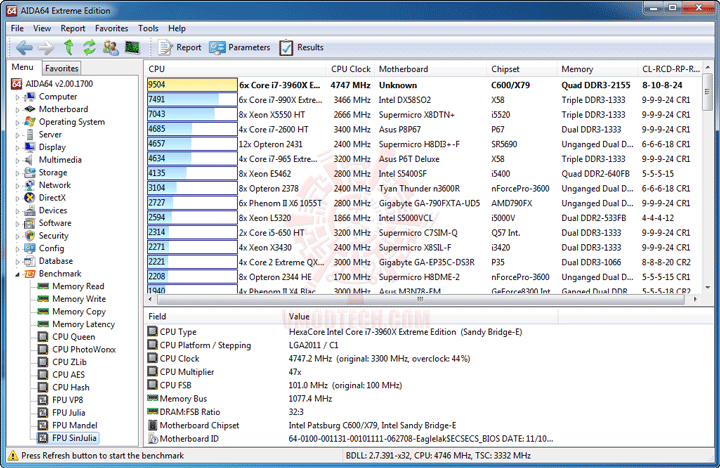Open the Parameters toolbar button

(x=240, y=47)
